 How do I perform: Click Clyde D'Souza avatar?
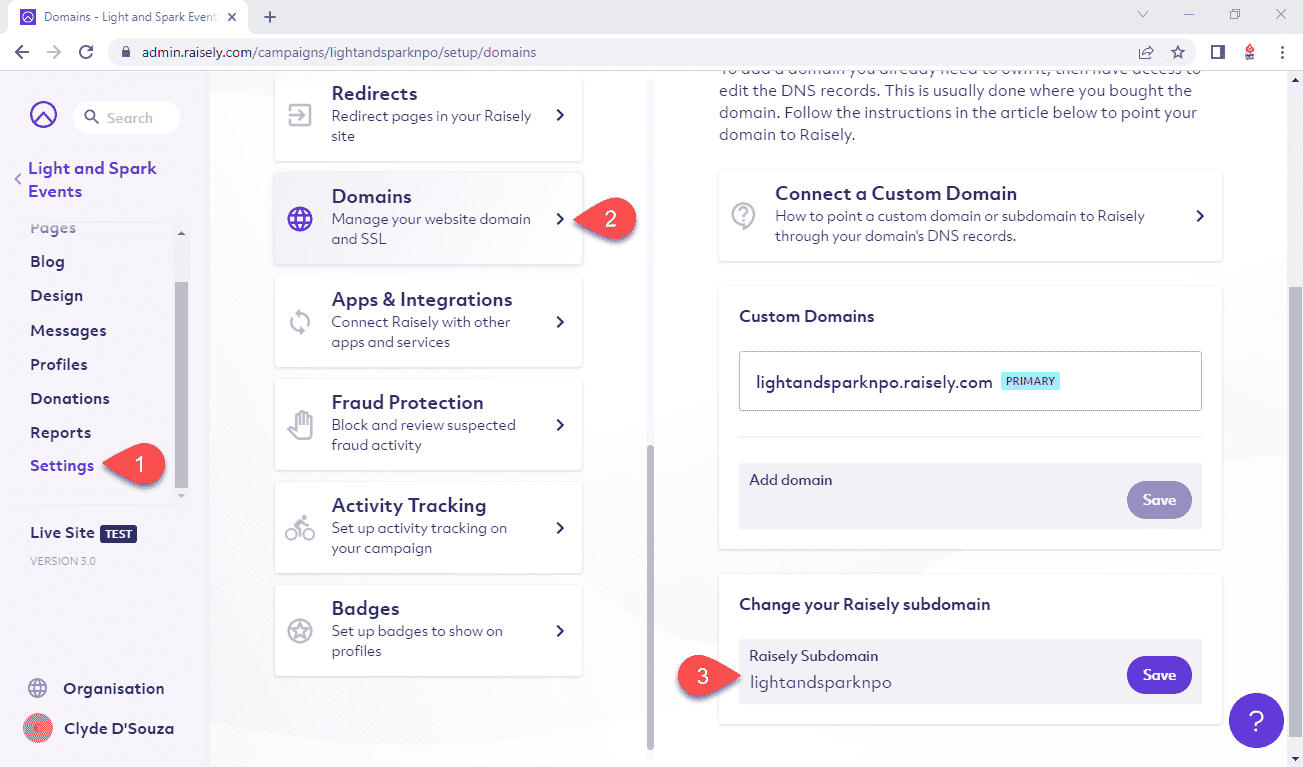click(x=38, y=728)
